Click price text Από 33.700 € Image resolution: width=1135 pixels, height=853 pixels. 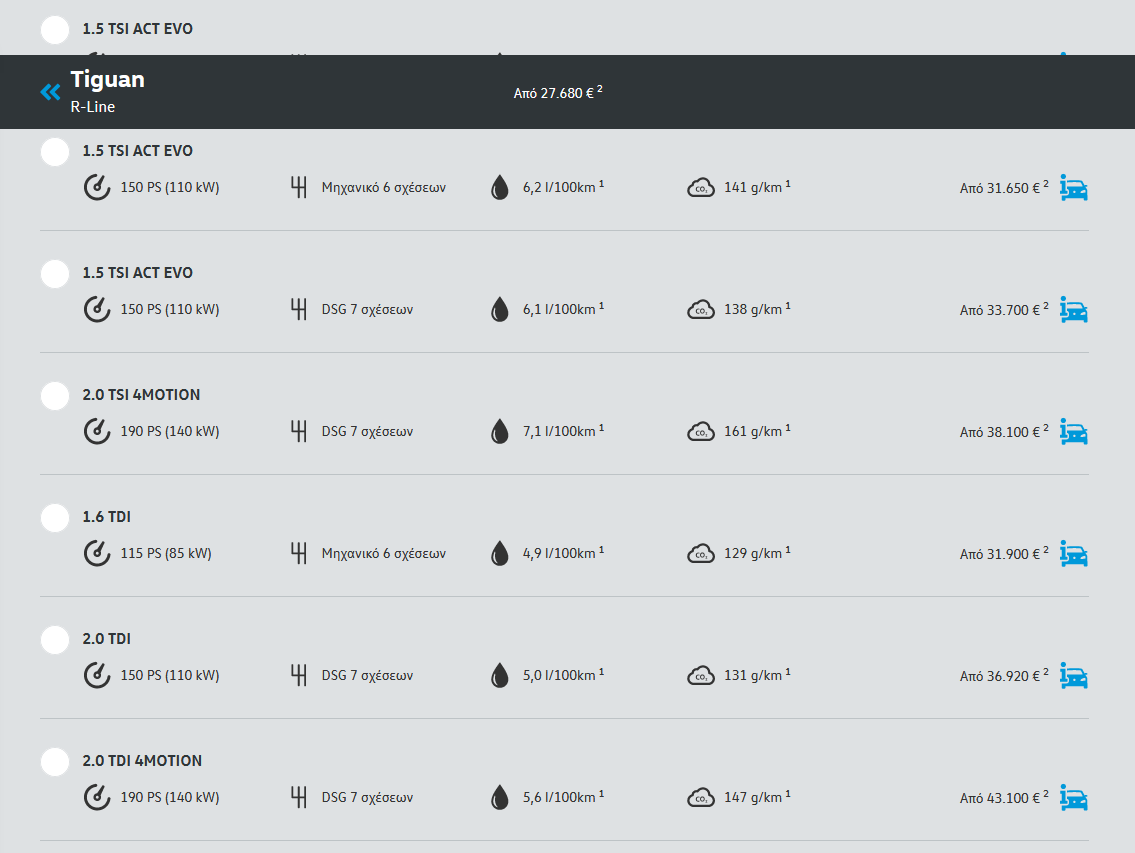pyautogui.click(x=1004, y=310)
